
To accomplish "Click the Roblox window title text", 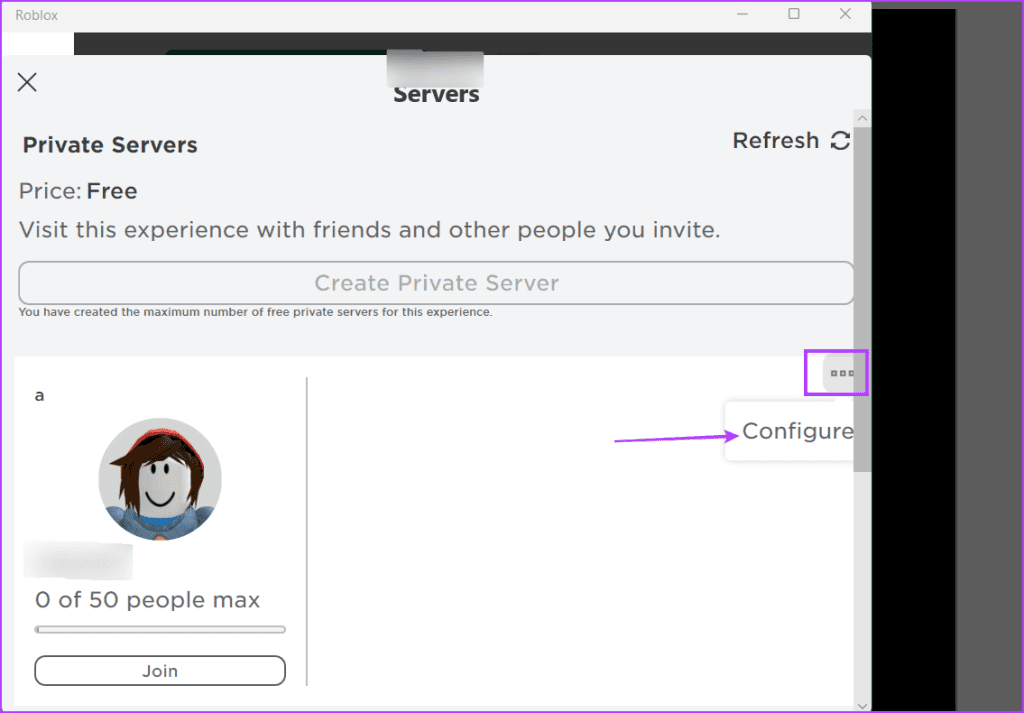I will pyautogui.click(x=37, y=15).
